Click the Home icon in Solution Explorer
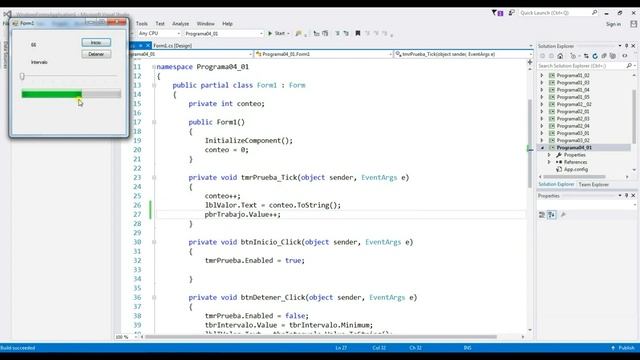Viewport: 640px width, 360px height. point(560,56)
